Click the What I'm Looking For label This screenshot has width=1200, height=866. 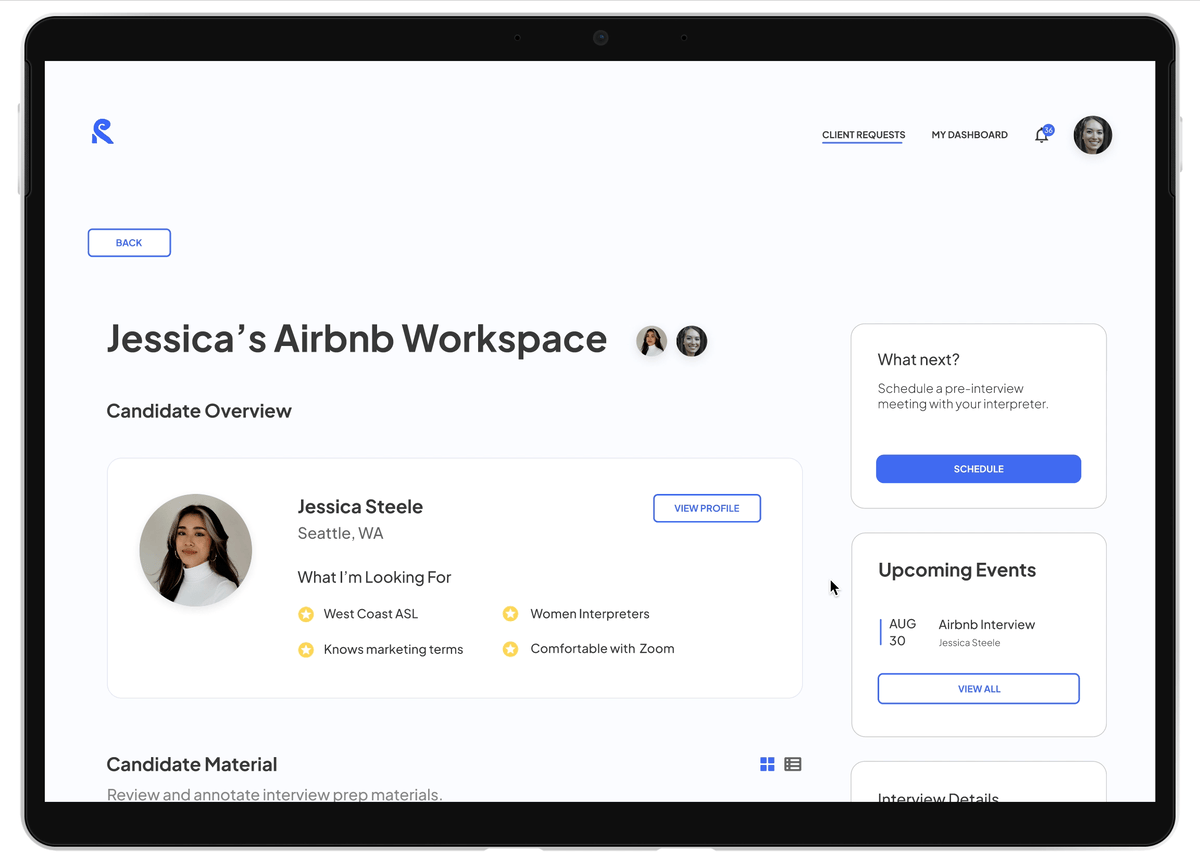click(374, 578)
